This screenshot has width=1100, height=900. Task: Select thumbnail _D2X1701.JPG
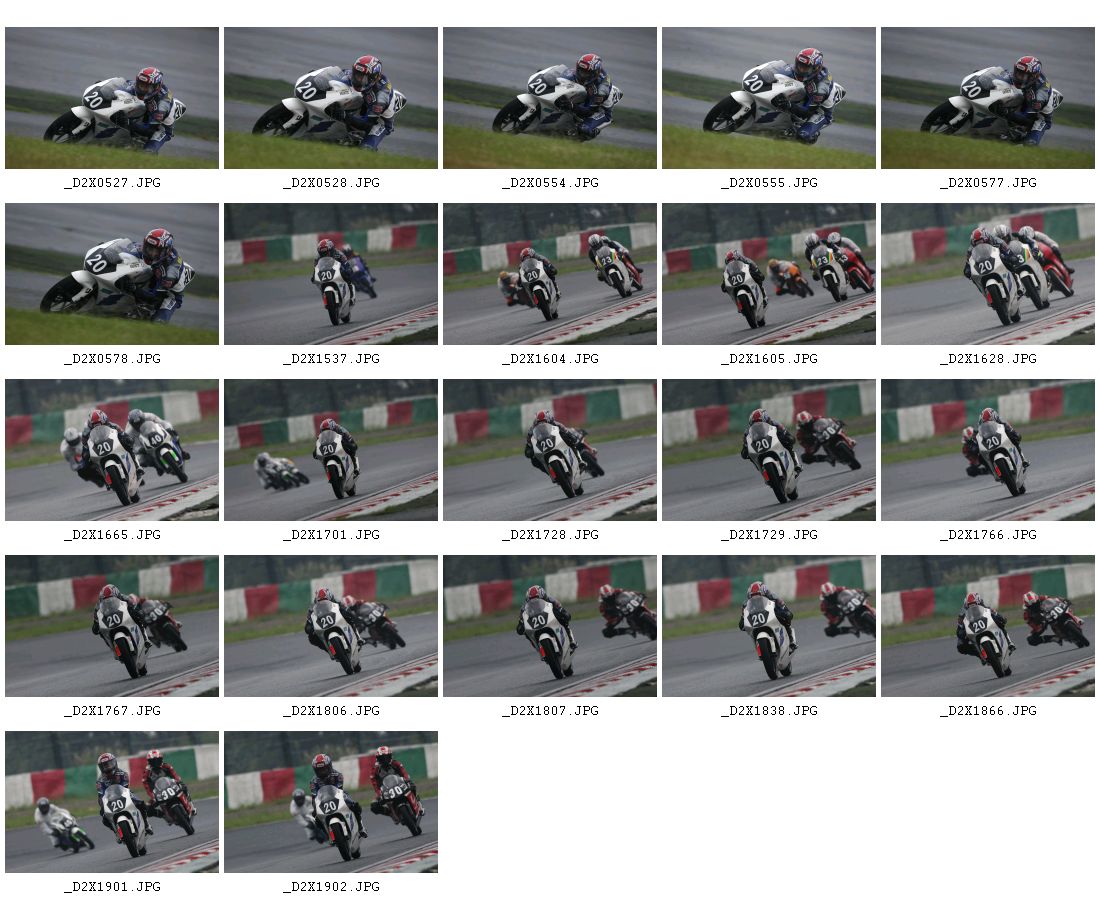point(330,450)
